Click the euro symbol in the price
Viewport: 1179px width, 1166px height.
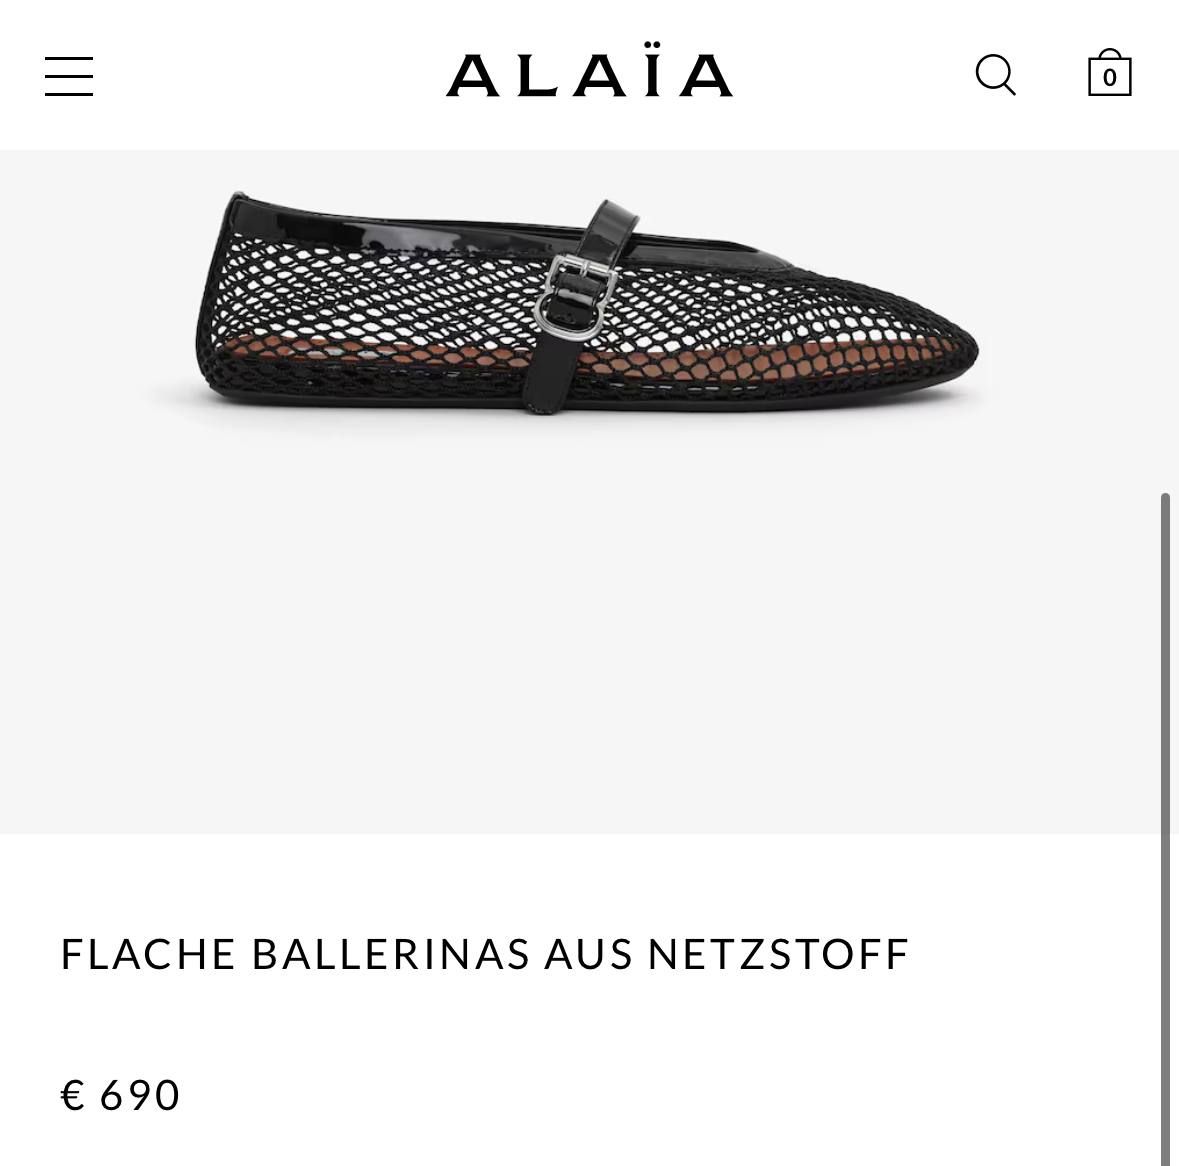[x=73, y=1095]
